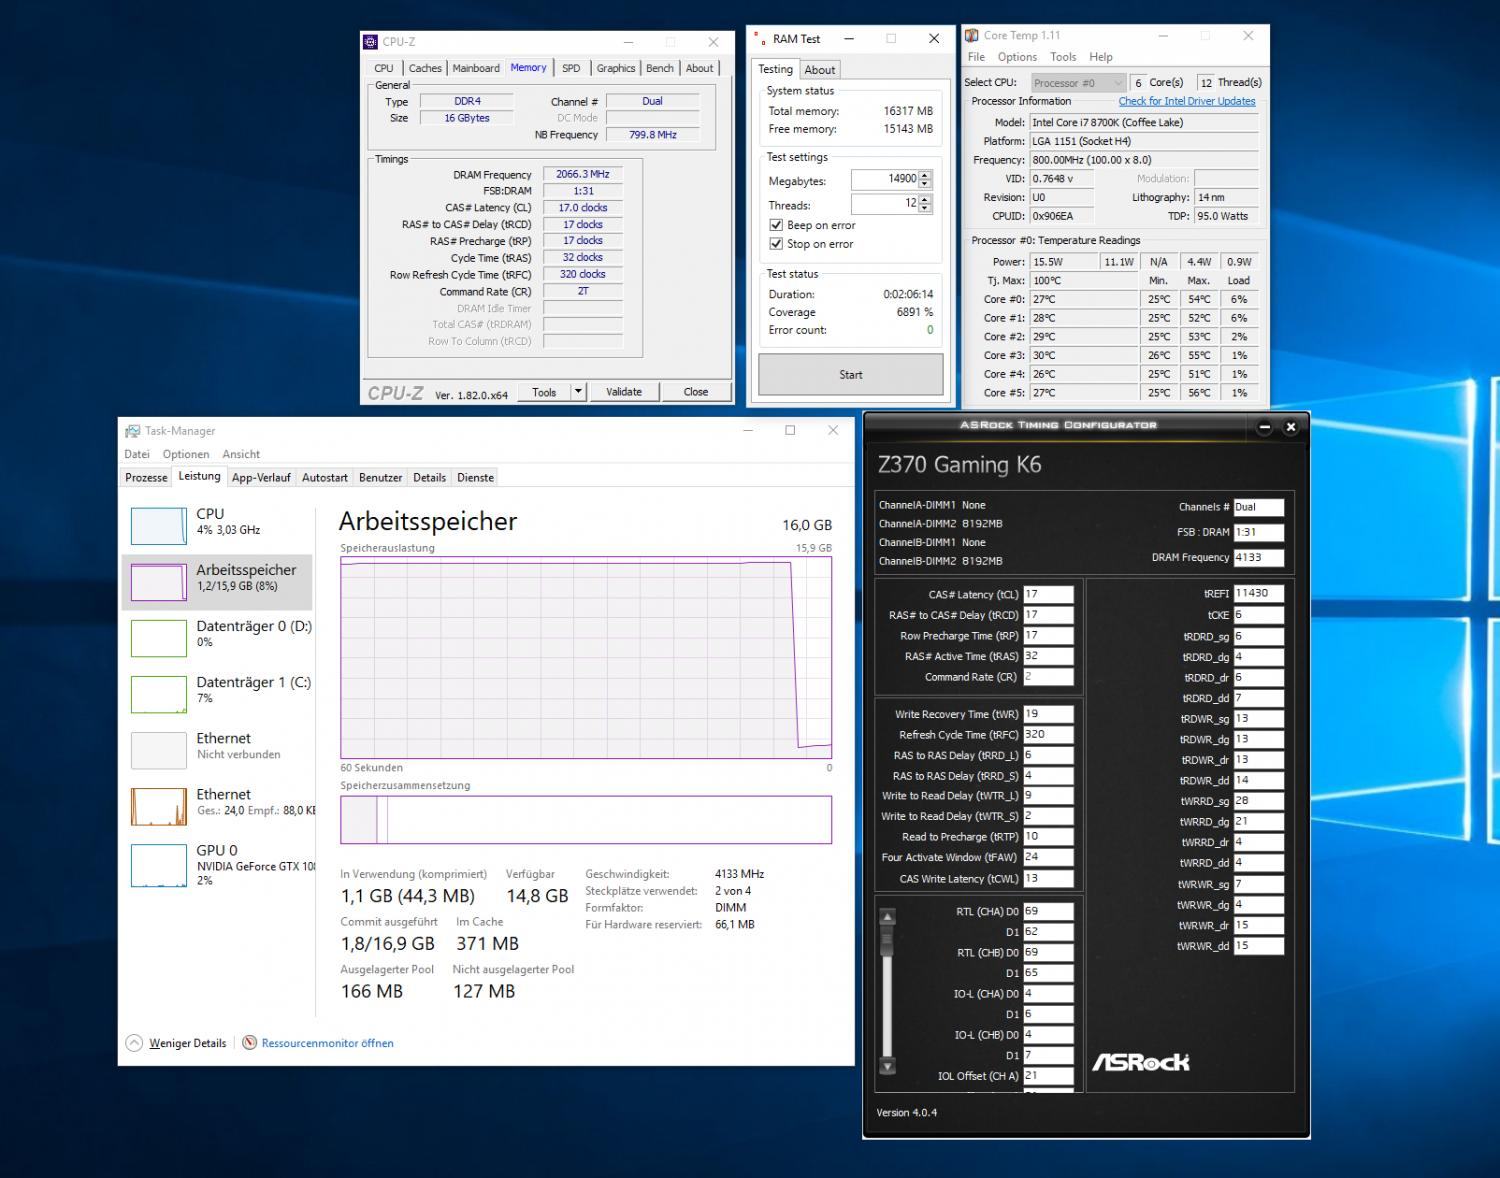Switch to Dienste tab
This screenshot has height=1178, width=1500.
476,477
